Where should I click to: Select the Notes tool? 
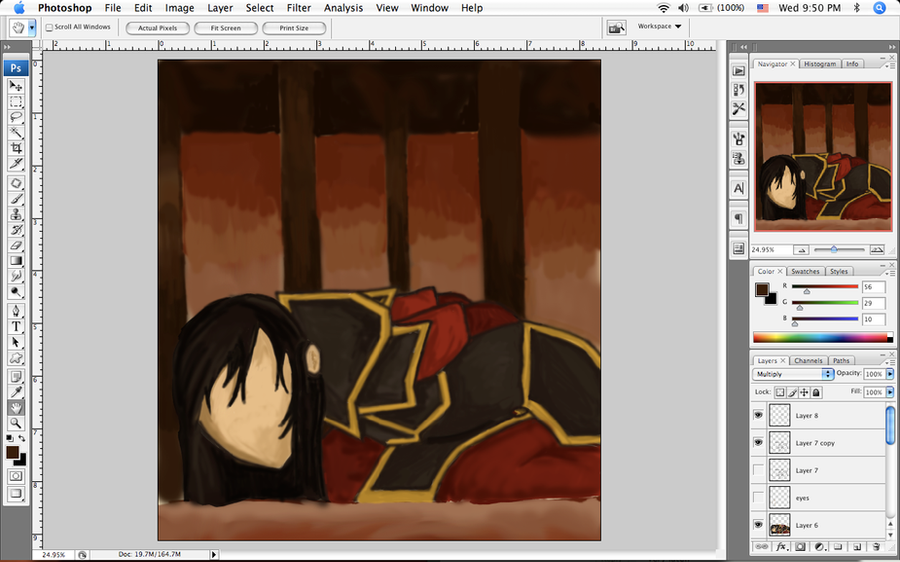pos(15,377)
